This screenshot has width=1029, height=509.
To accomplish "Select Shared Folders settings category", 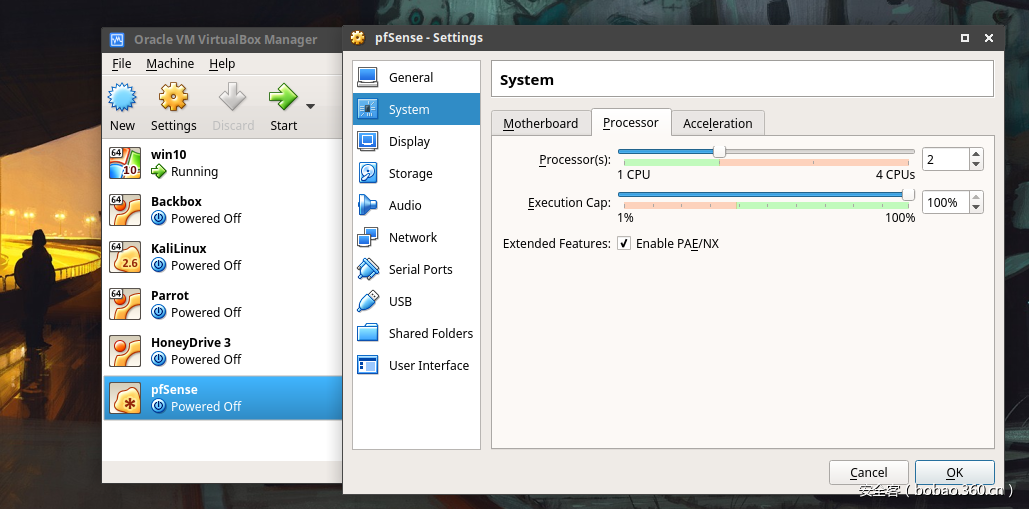I will (430, 334).
